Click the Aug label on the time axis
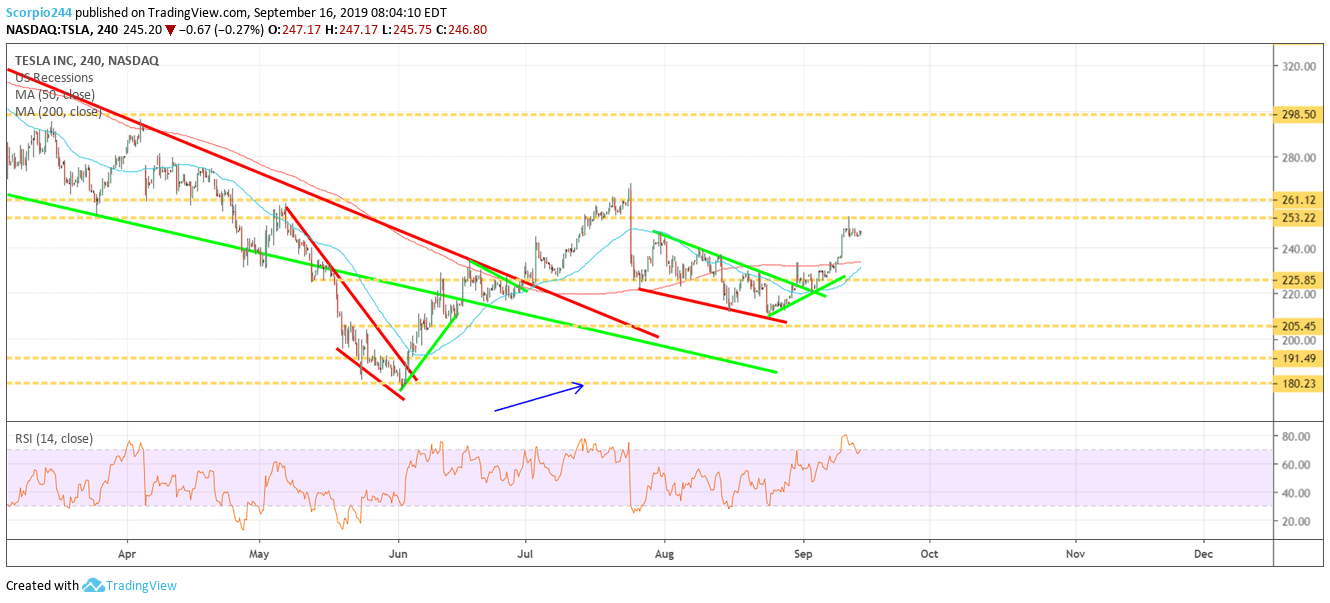The image size is (1330, 603). pyautogui.click(x=663, y=553)
